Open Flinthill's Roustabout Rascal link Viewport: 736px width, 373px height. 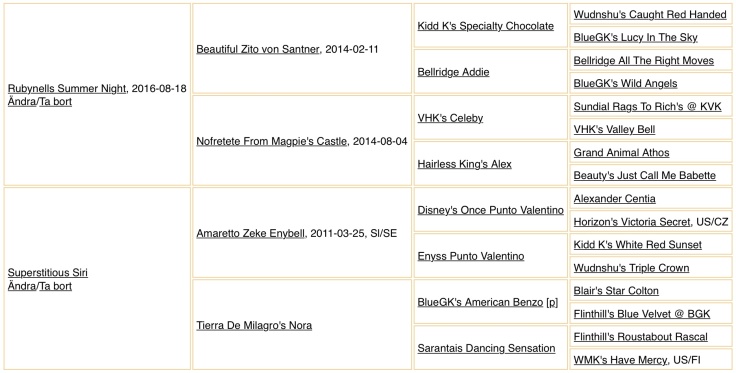[x=641, y=336]
